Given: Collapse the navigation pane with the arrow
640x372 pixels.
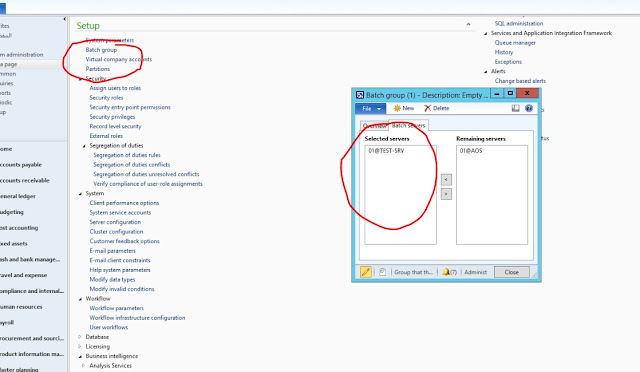Looking at the screenshot, I should tap(64, 19).
